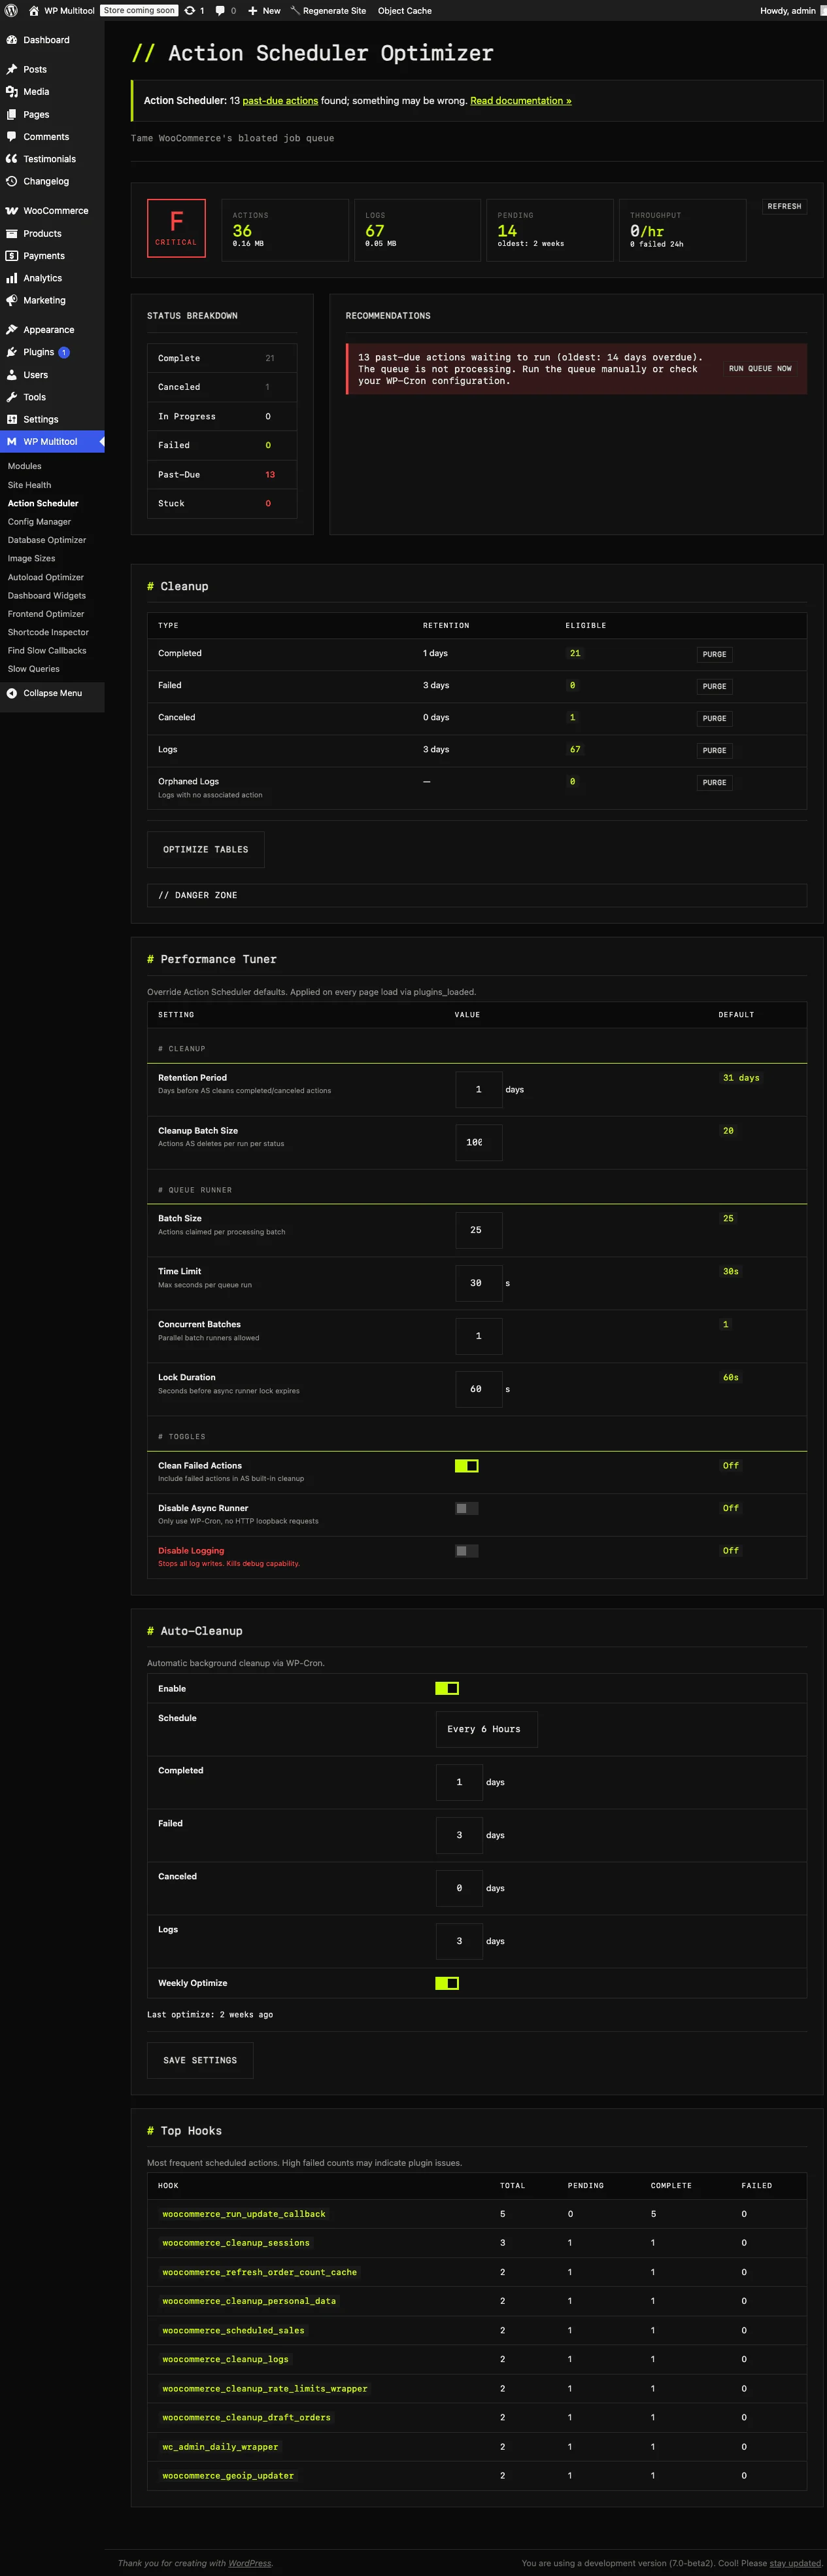Click the Tools wrench icon
The width and height of the screenshot is (827, 2576).
(x=12, y=397)
